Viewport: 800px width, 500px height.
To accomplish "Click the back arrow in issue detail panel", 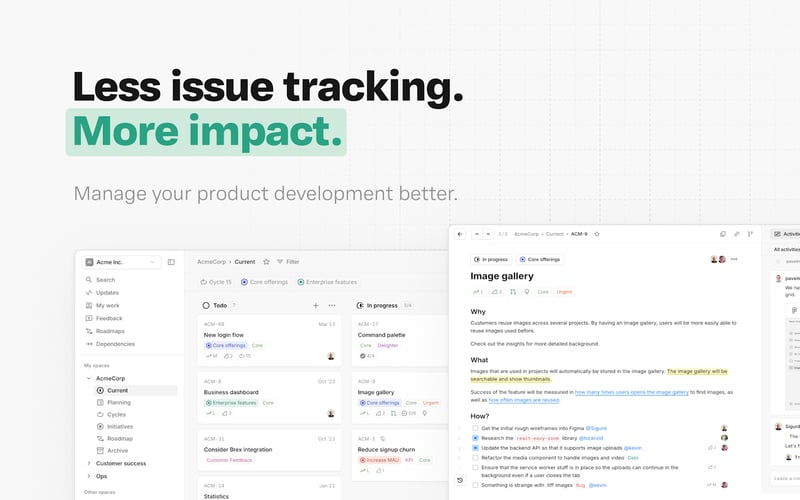I will click(460, 234).
